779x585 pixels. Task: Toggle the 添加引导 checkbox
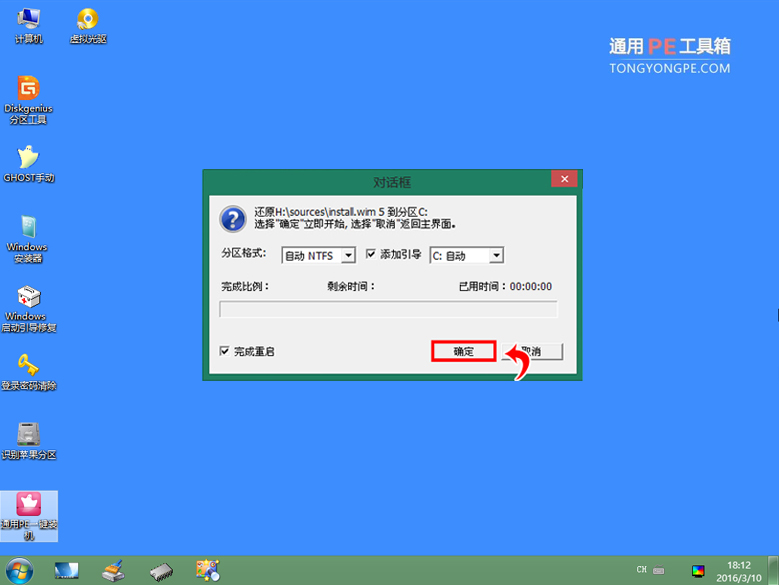click(371, 254)
